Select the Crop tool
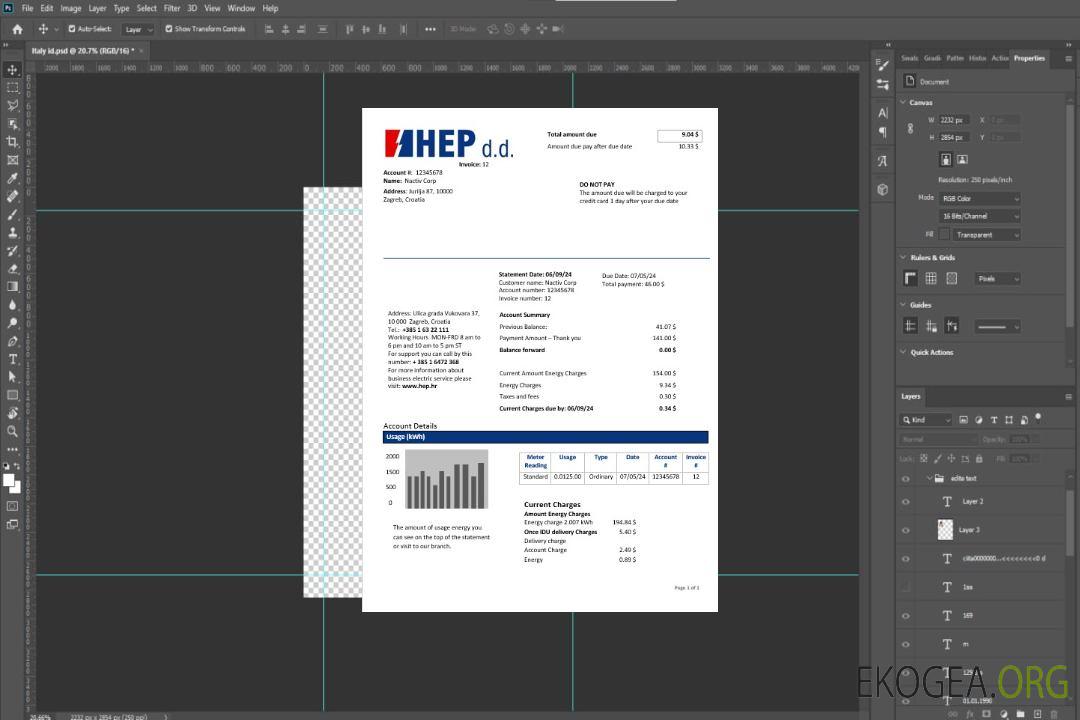 coord(12,142)
